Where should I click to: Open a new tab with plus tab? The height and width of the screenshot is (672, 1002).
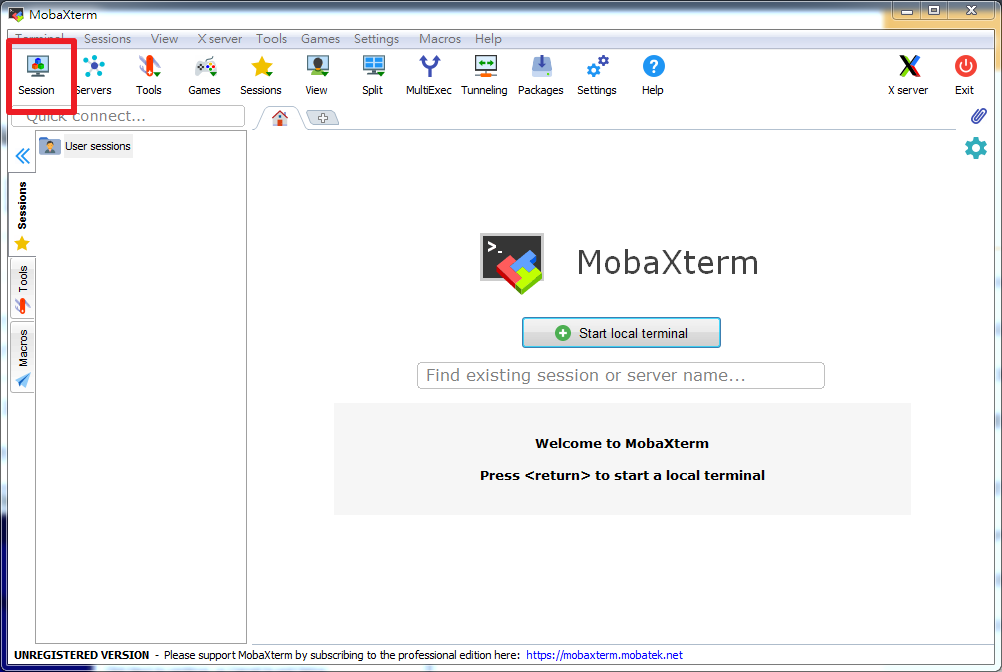click(x=323, y=118)
